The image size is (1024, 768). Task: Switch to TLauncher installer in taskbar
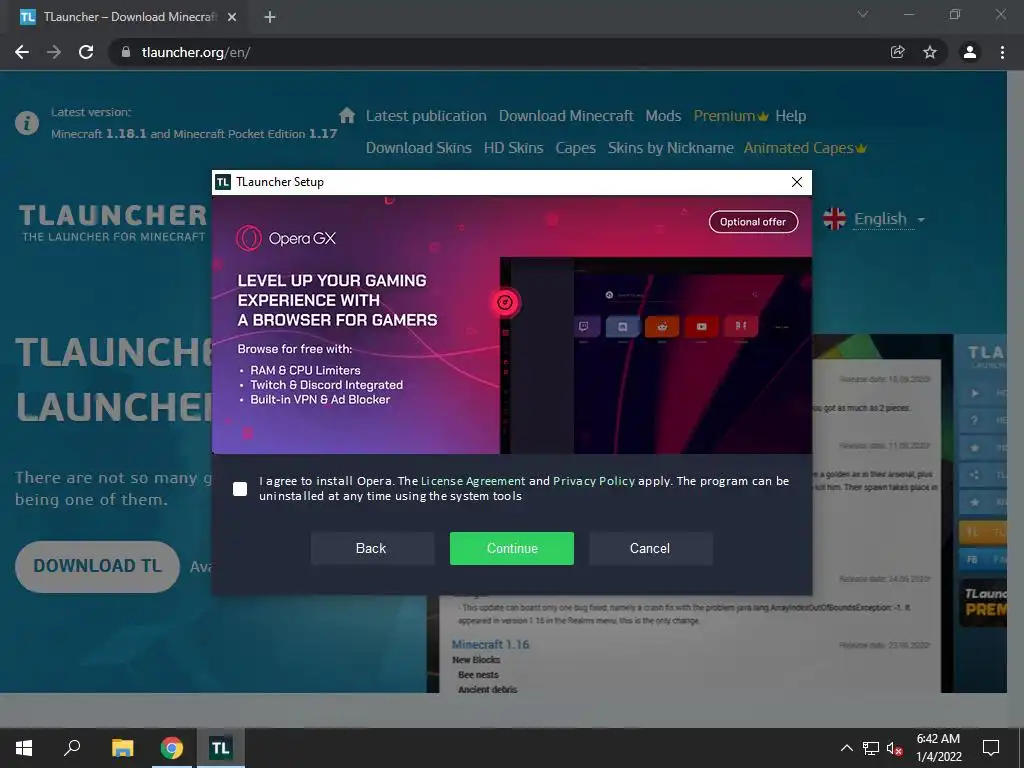point(220,748)
